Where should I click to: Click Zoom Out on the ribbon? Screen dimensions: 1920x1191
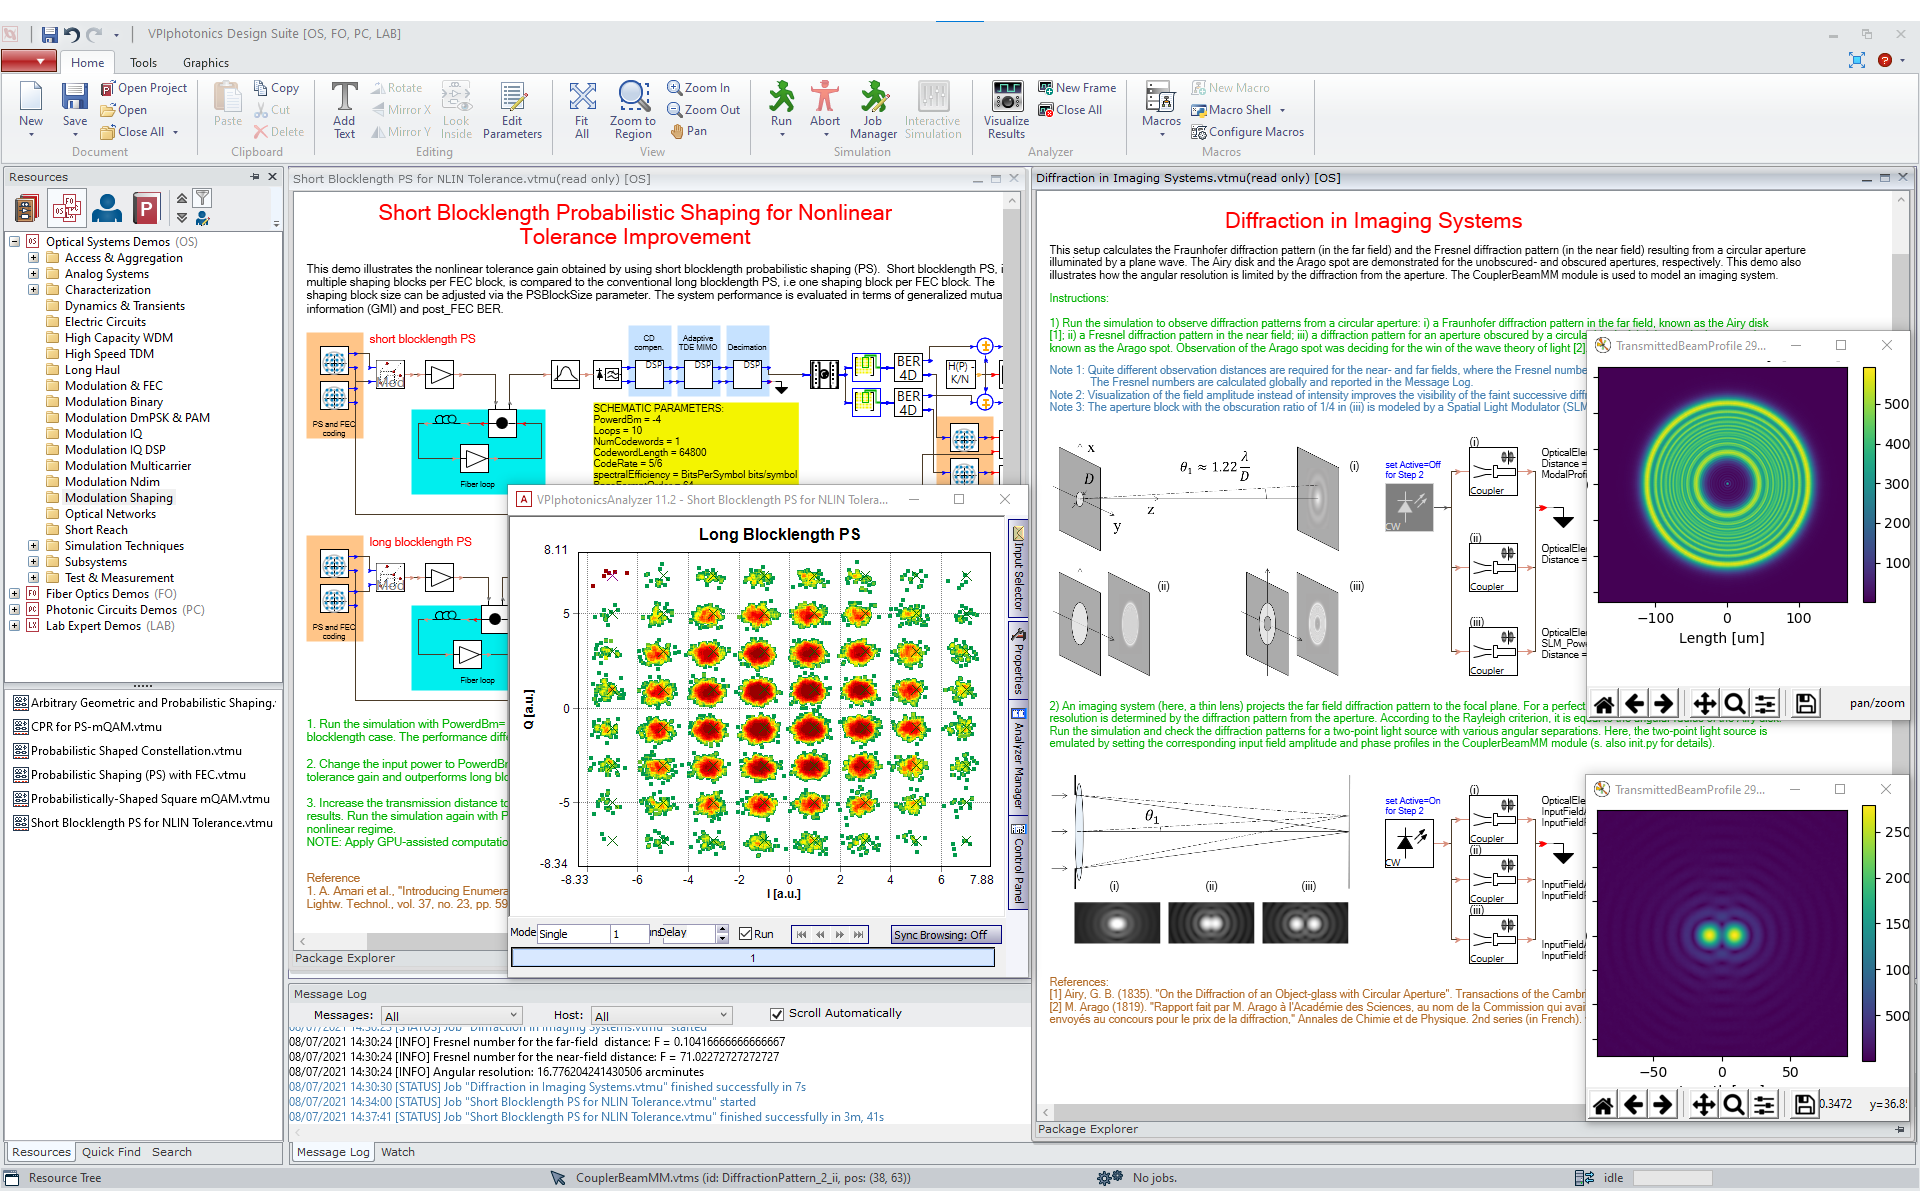click(704, 110)
